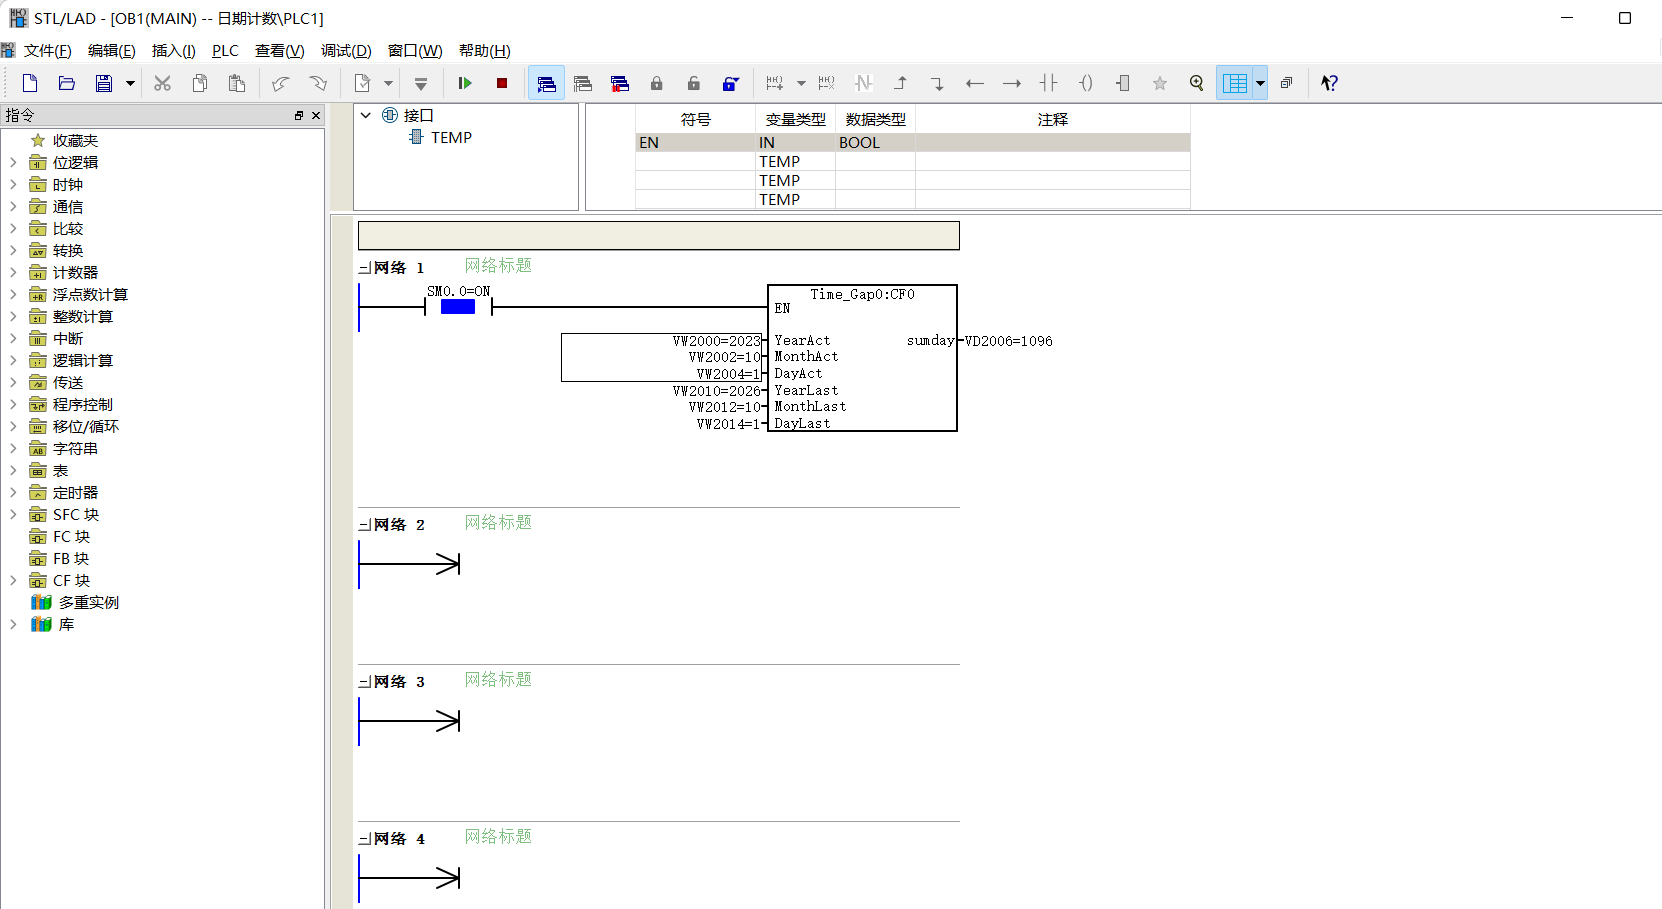Toggle the highlighted table view button
The height and width of the screenshot is (909, 1662).
[x=1235, y=83]
